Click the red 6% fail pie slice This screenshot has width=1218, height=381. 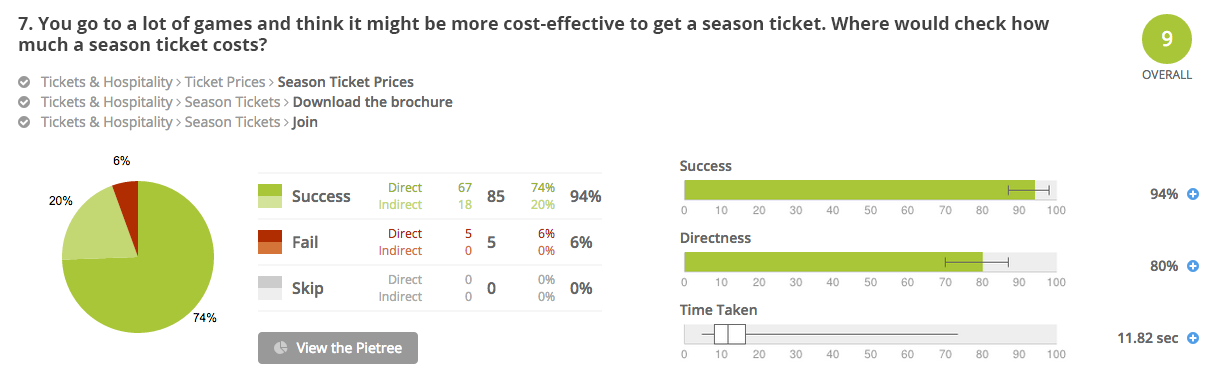pos(127,194)
